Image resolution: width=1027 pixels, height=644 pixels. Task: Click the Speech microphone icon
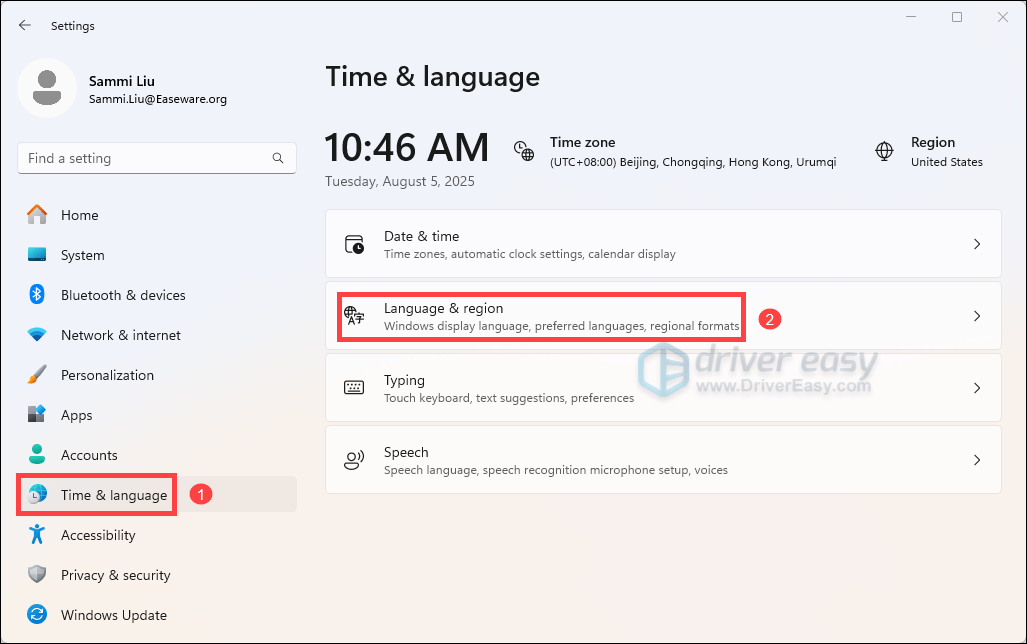[x=354, y=459]
